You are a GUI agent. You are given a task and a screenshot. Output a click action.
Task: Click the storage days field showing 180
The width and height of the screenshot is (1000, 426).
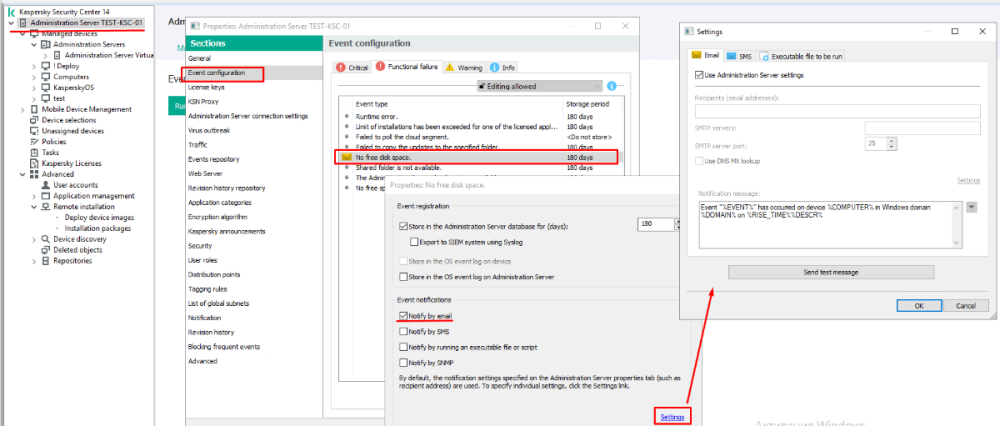coord(656,224)
